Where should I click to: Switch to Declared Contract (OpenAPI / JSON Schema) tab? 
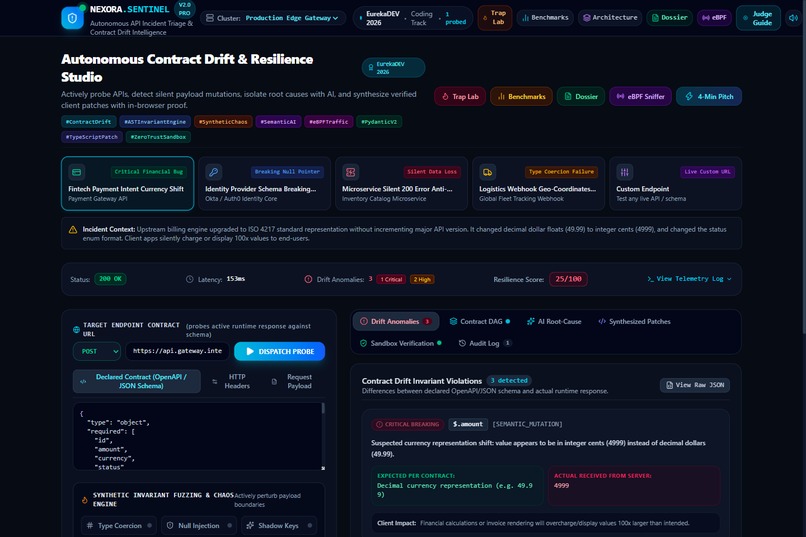coord(137,381)
